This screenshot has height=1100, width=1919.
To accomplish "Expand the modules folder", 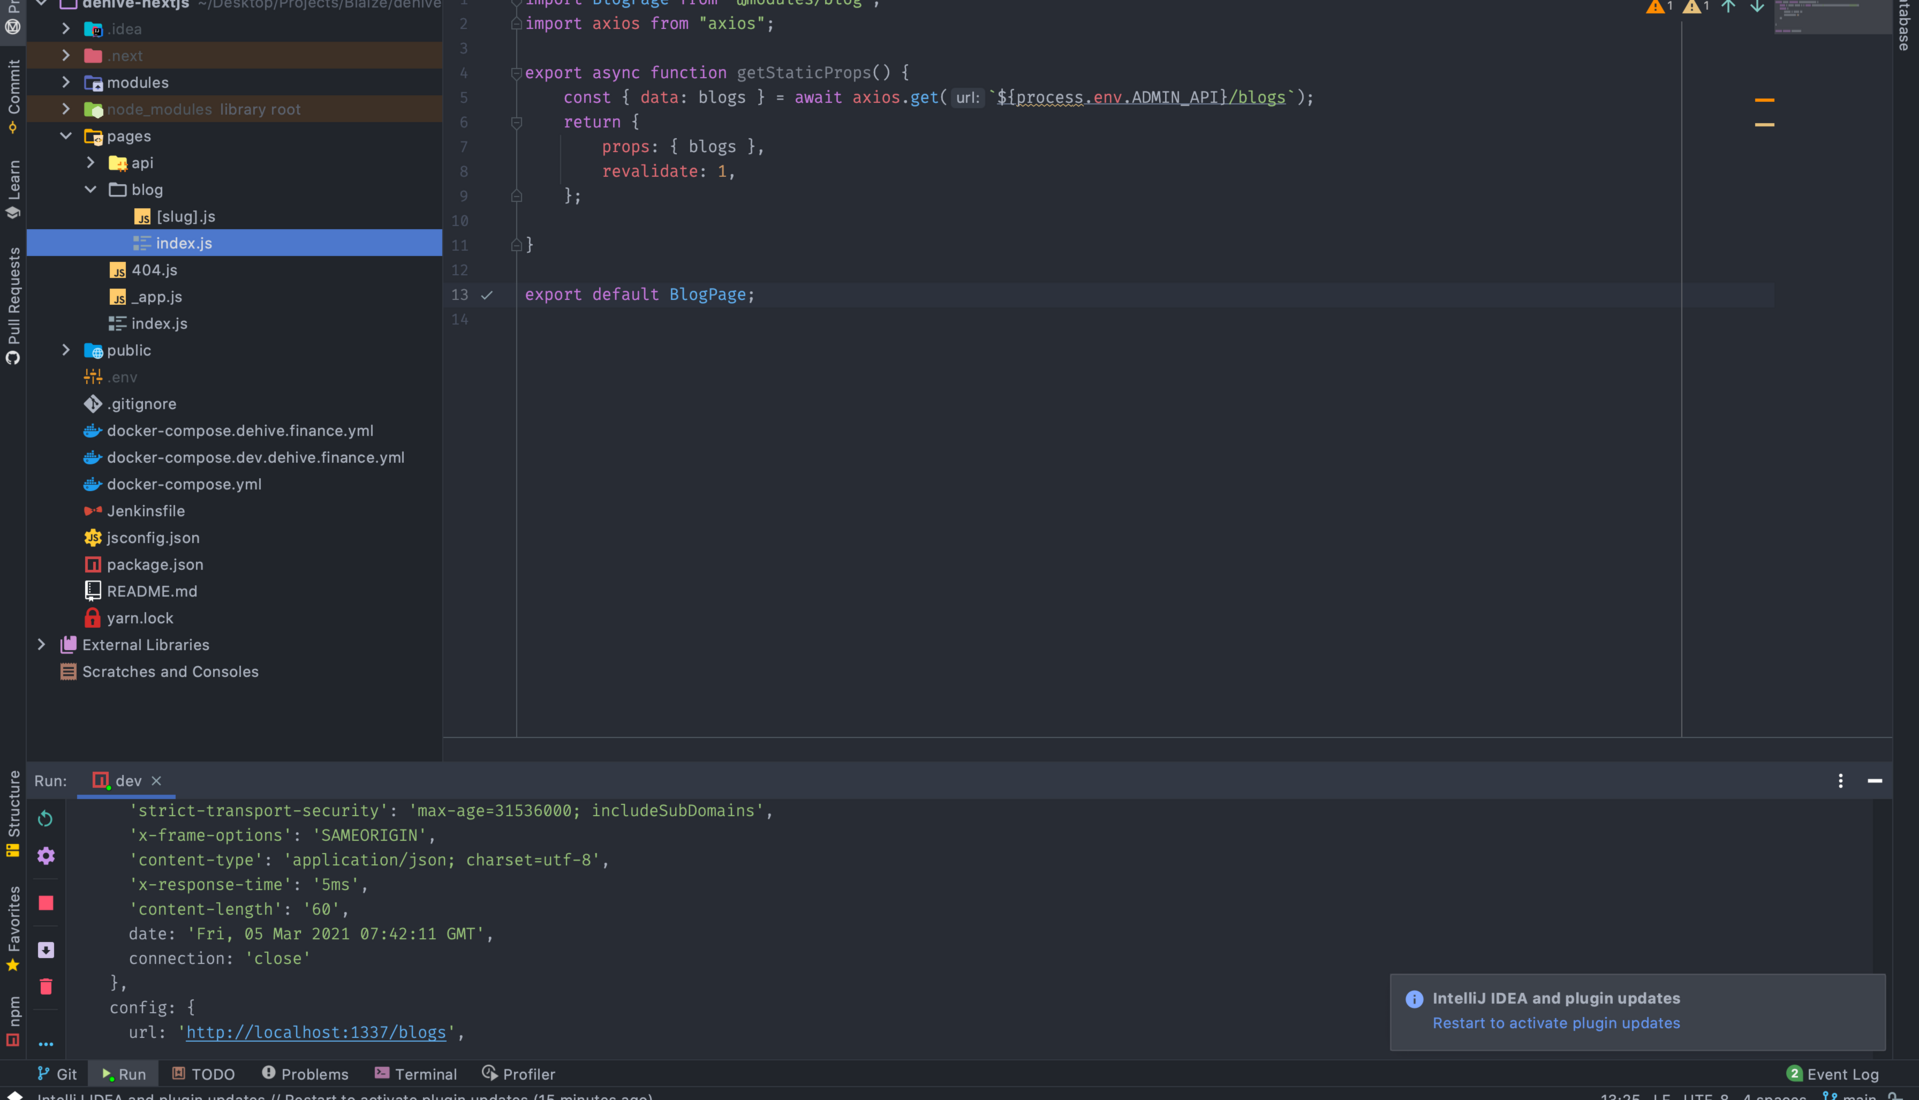I will pyautogui.click(x=66, y=83).
